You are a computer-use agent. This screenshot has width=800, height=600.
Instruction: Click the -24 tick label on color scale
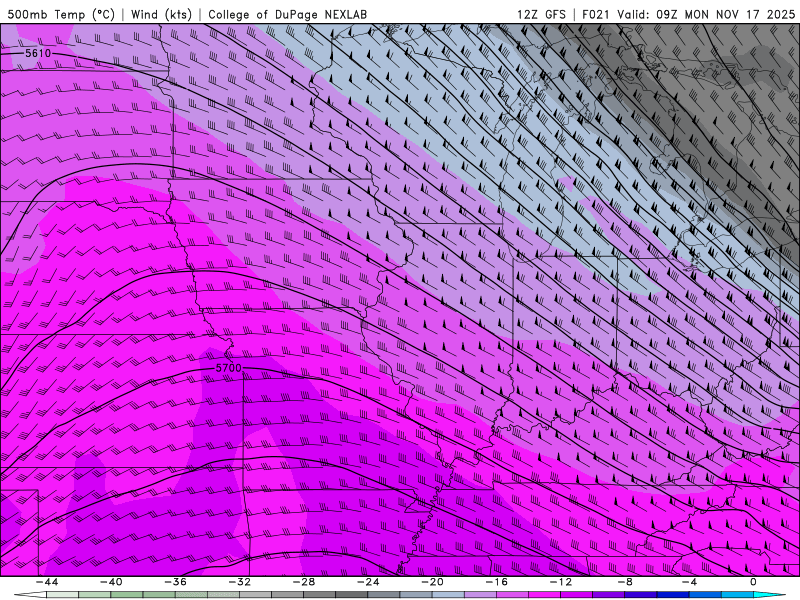[368, 582]
